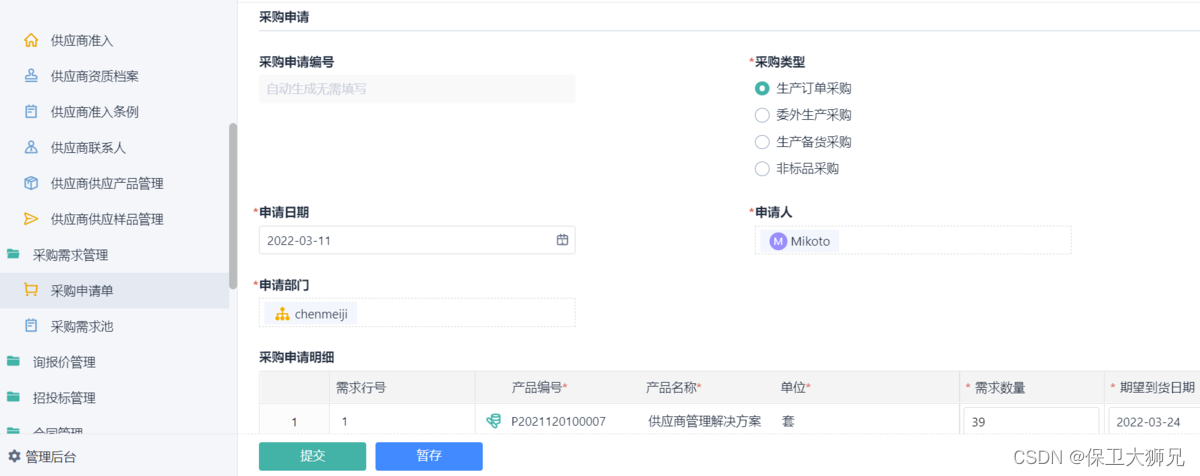1200x476 pixels.
Task: Click the product icon beside P2021120100007
Action: (493, 422)
